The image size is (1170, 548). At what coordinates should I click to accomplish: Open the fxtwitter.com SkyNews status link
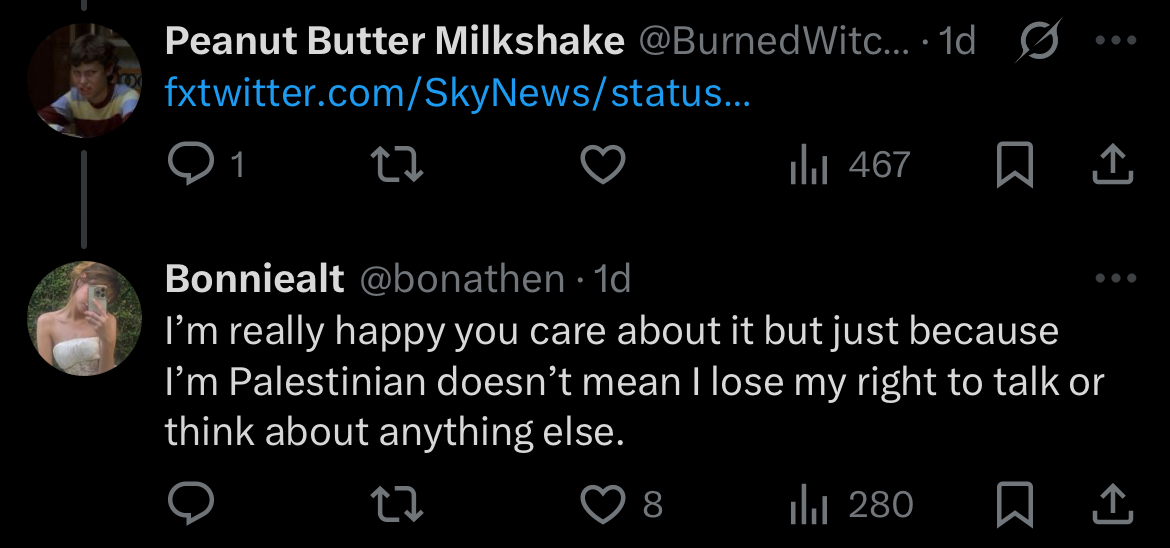coord(457,93)
